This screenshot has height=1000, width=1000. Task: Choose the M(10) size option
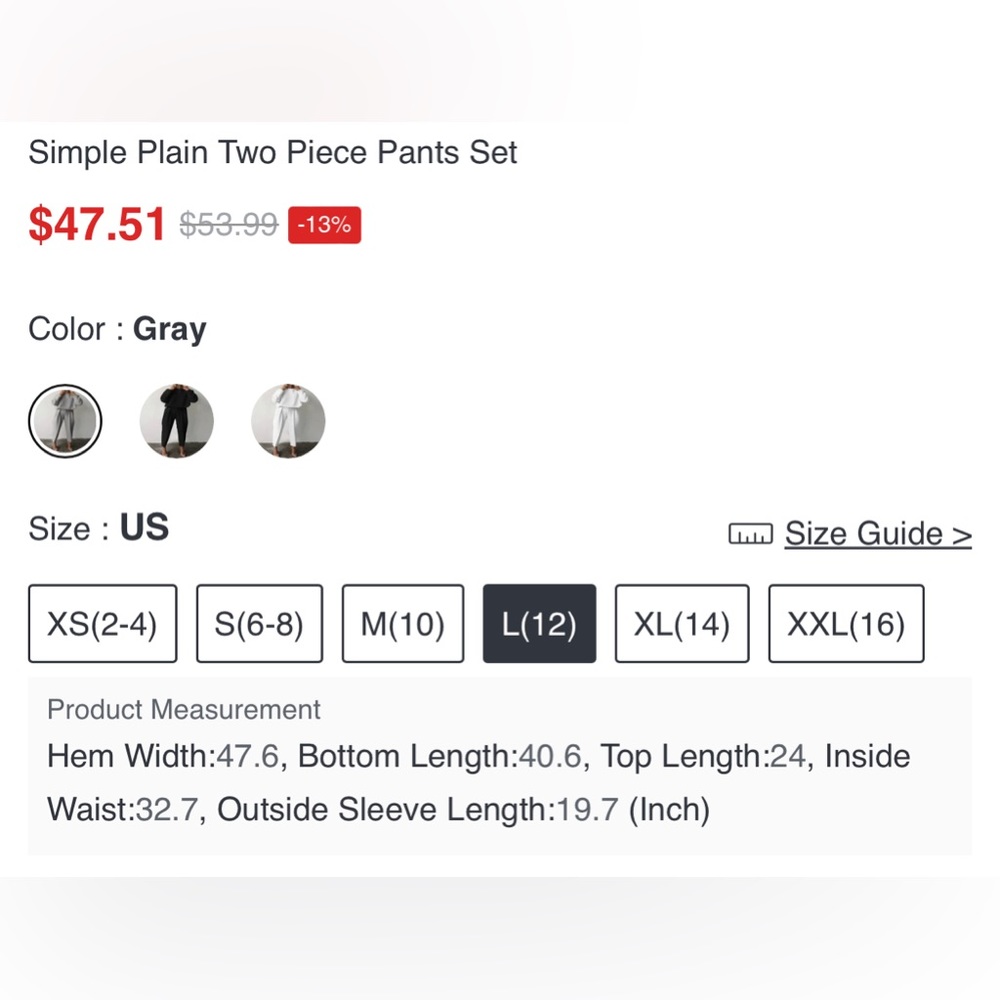403,623
